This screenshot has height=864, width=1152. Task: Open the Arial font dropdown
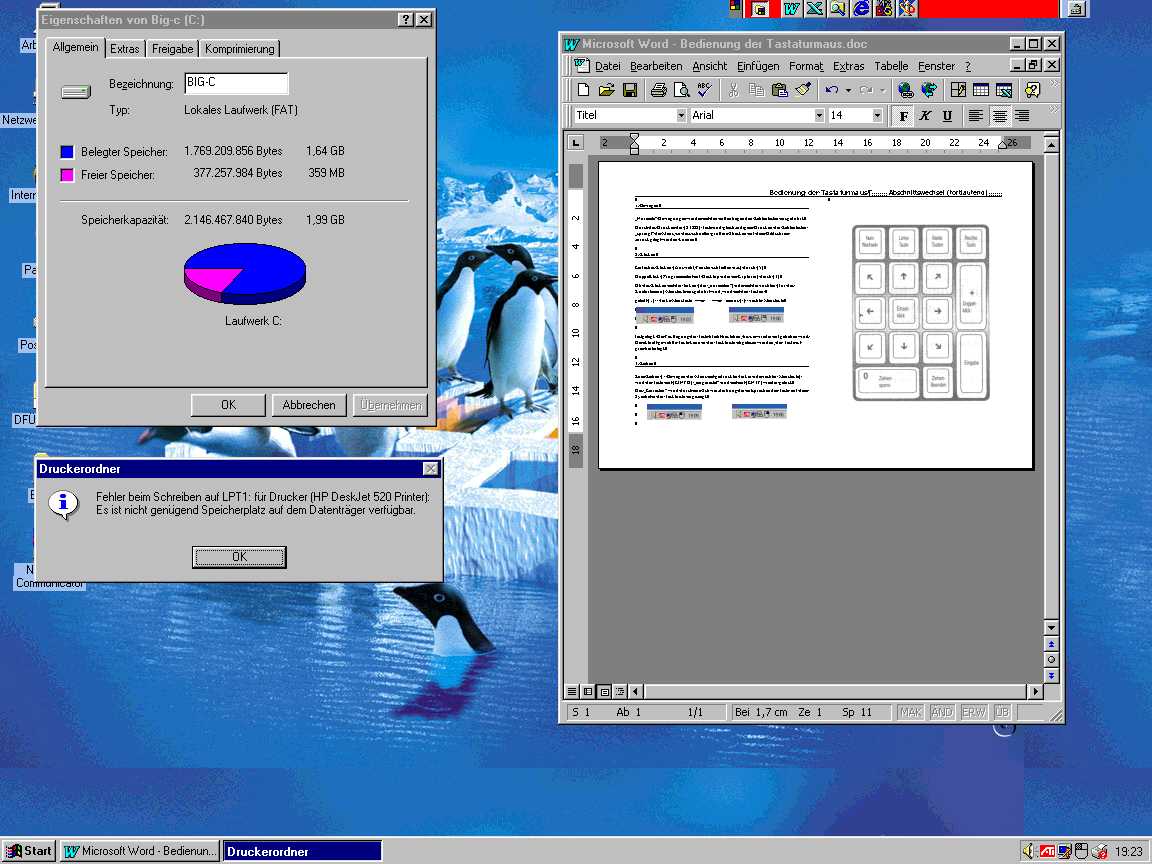tap(819, 115)
